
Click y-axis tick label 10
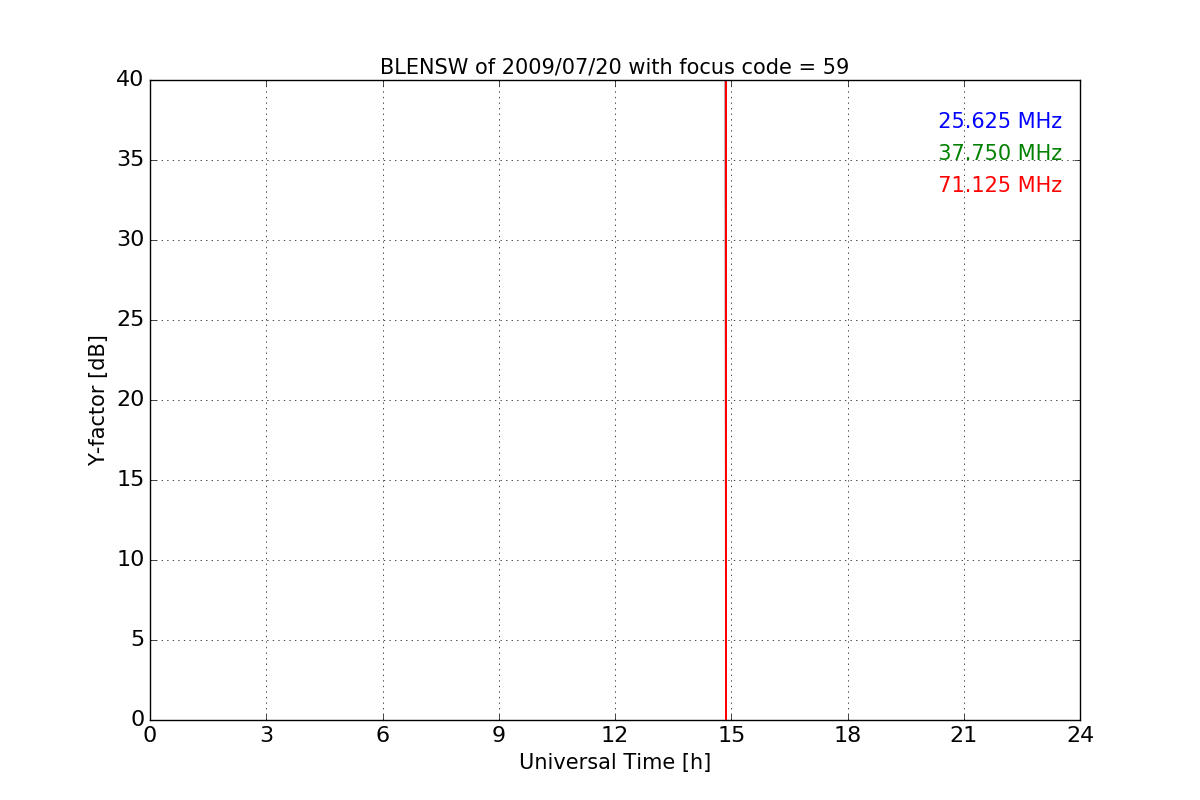click(x=131, y=559)
